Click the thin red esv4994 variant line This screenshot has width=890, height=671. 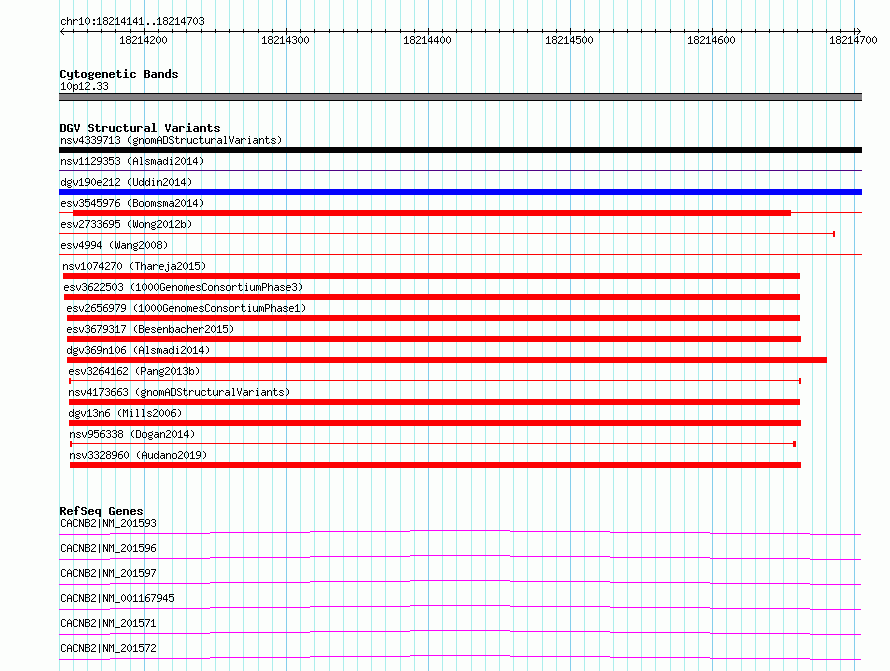[460, 254]
